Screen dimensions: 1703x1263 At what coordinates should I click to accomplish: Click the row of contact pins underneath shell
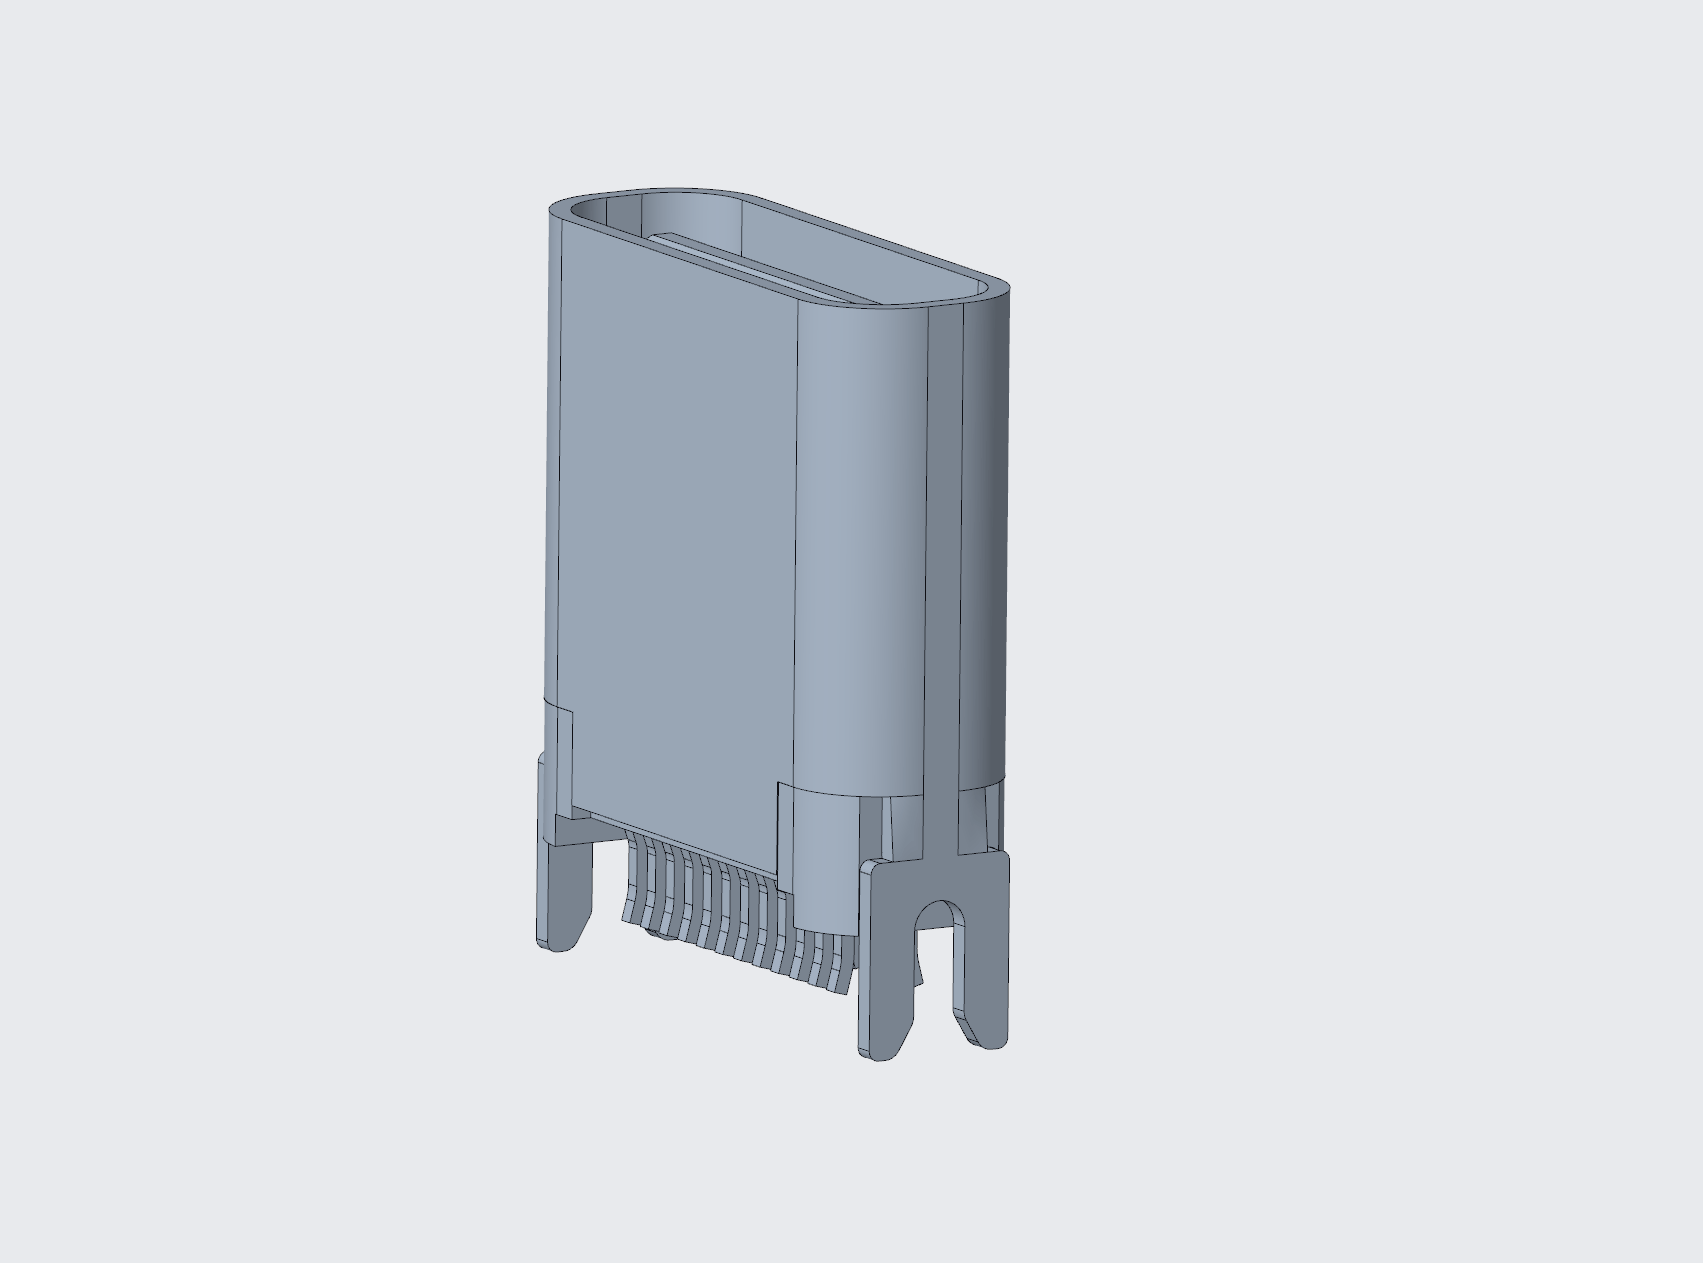740,913
